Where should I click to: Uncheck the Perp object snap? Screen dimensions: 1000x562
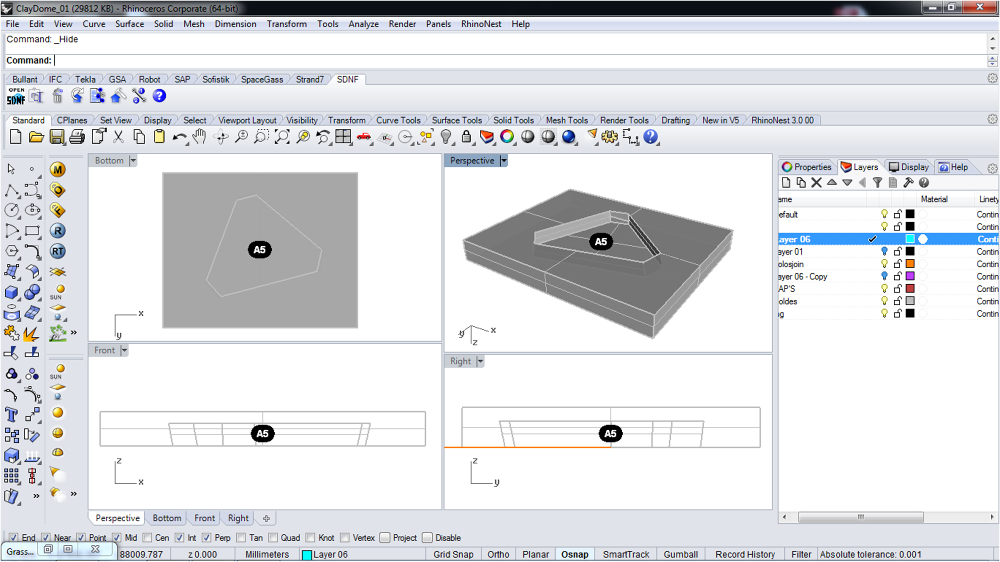207,538
